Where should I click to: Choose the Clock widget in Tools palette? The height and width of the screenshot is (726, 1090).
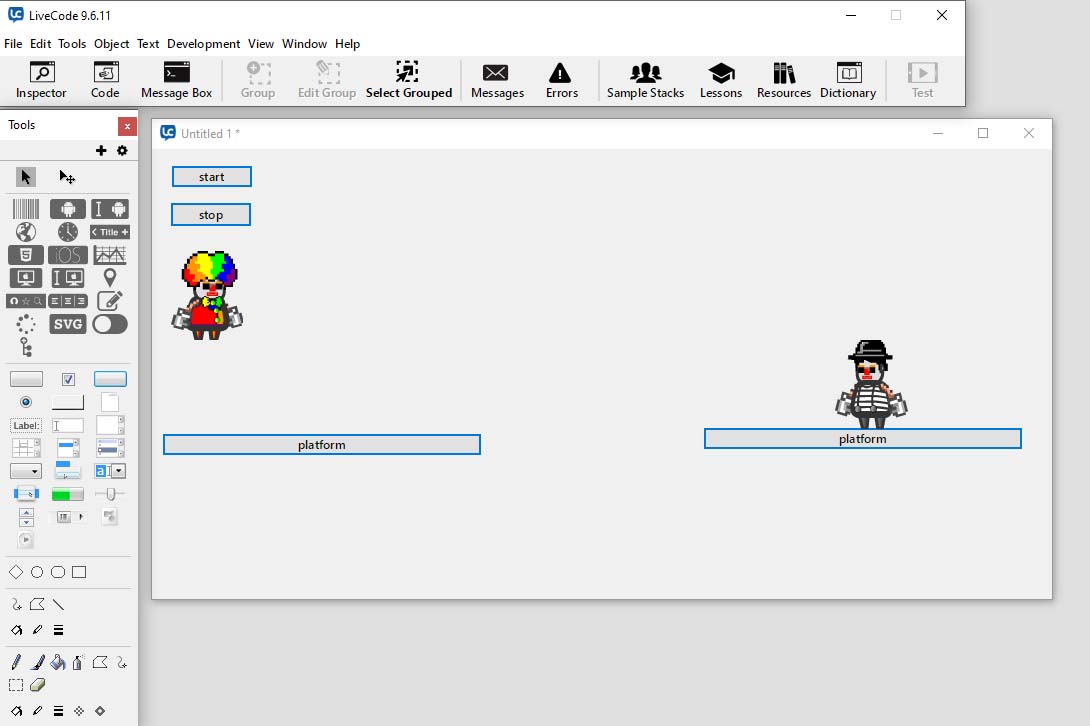point(68,232)
